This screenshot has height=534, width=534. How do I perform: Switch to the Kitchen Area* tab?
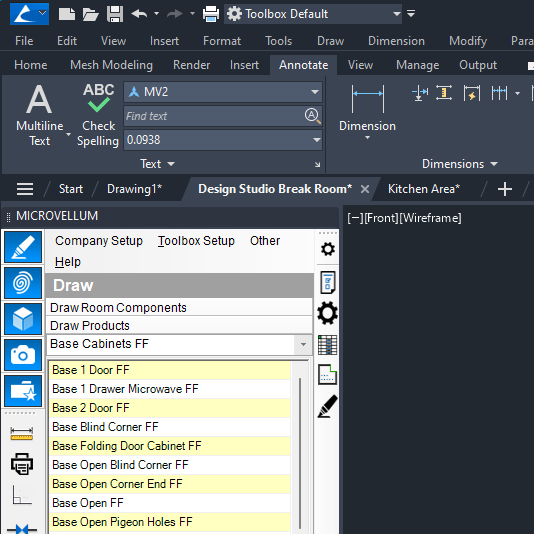[424, 189]
